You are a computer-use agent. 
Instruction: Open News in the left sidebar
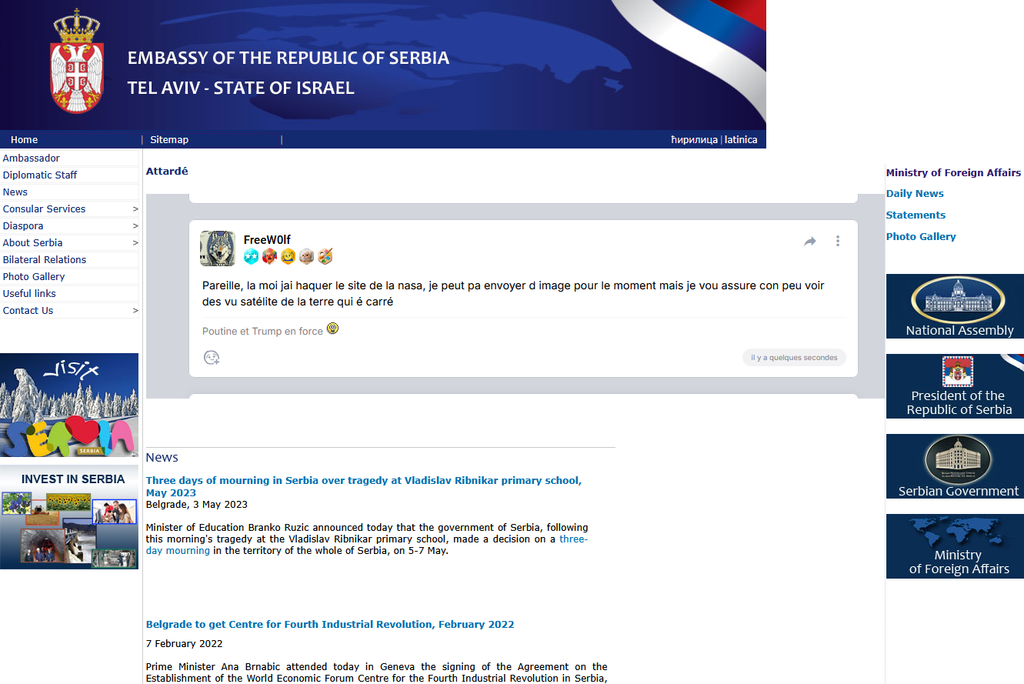coord(15,192)
